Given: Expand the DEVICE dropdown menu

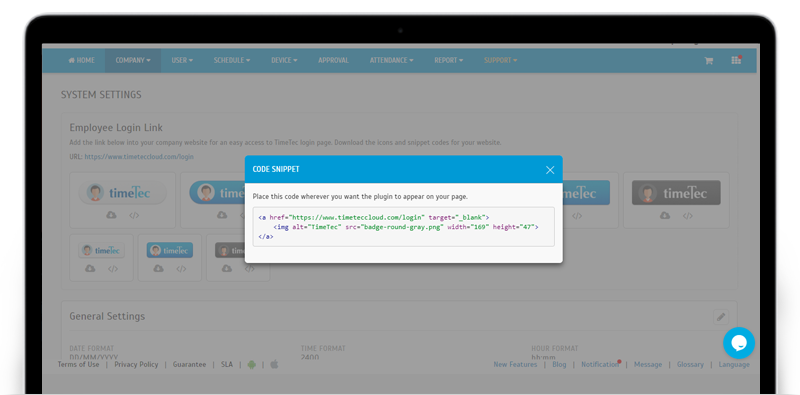Looking at the screenshot, I should tap(284, 60).
